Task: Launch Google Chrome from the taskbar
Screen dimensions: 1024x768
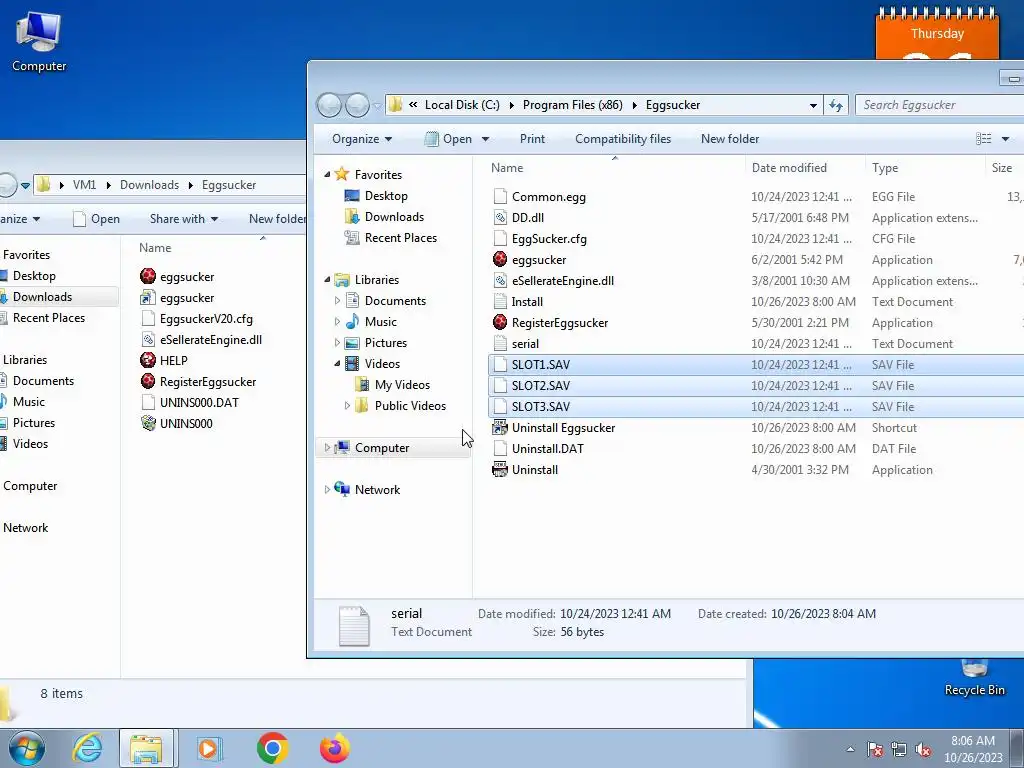Action: [272, 748]
